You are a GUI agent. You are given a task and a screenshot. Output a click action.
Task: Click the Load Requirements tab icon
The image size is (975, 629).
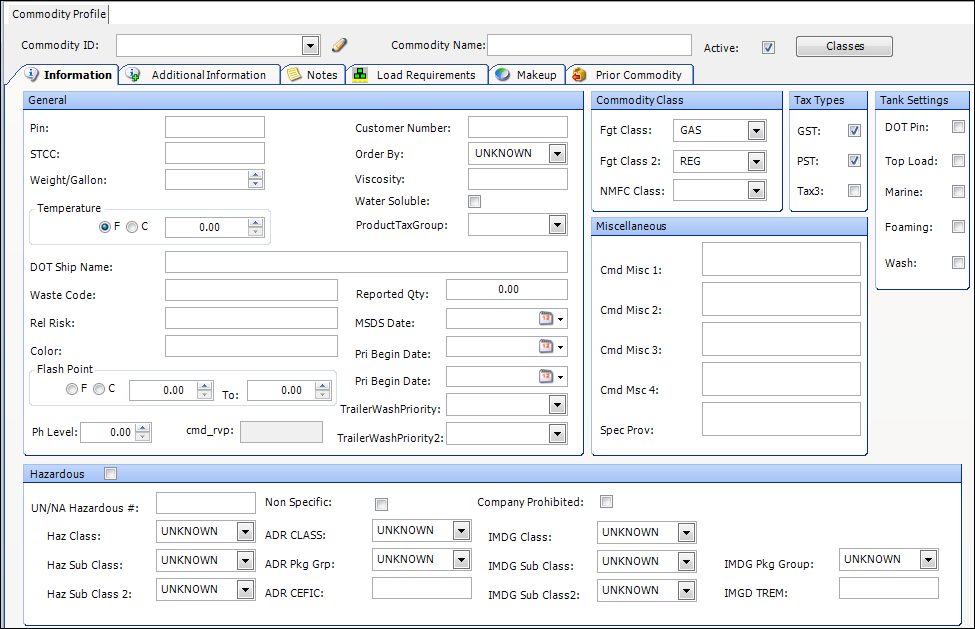coord(359,75)
